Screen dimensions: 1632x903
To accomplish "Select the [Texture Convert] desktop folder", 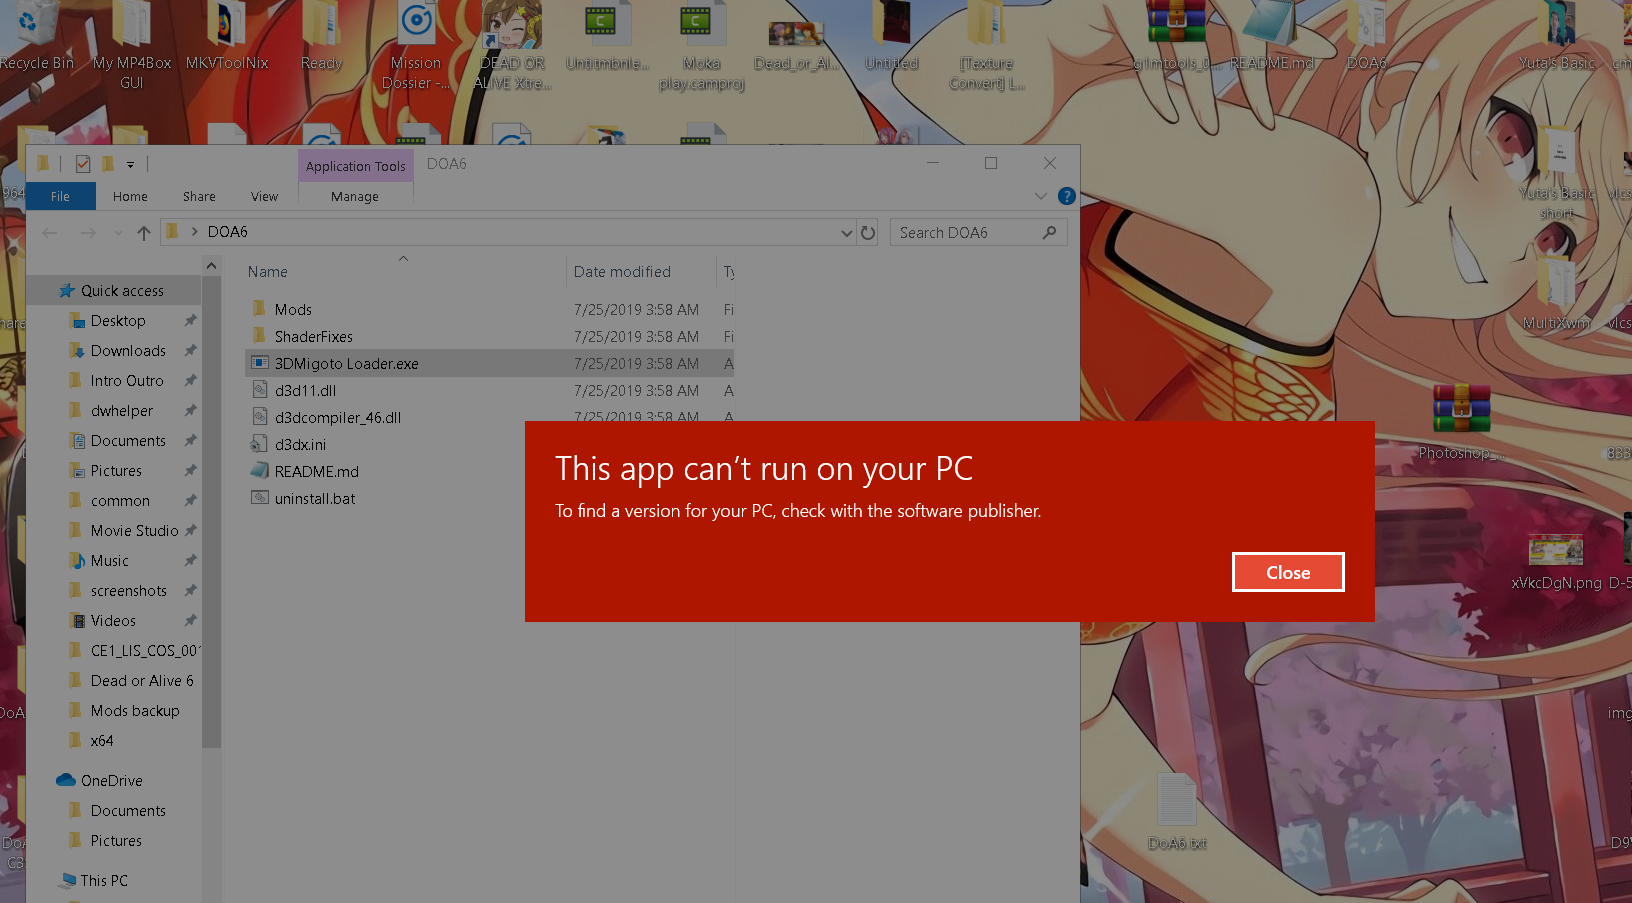I will tap(987, 46).
